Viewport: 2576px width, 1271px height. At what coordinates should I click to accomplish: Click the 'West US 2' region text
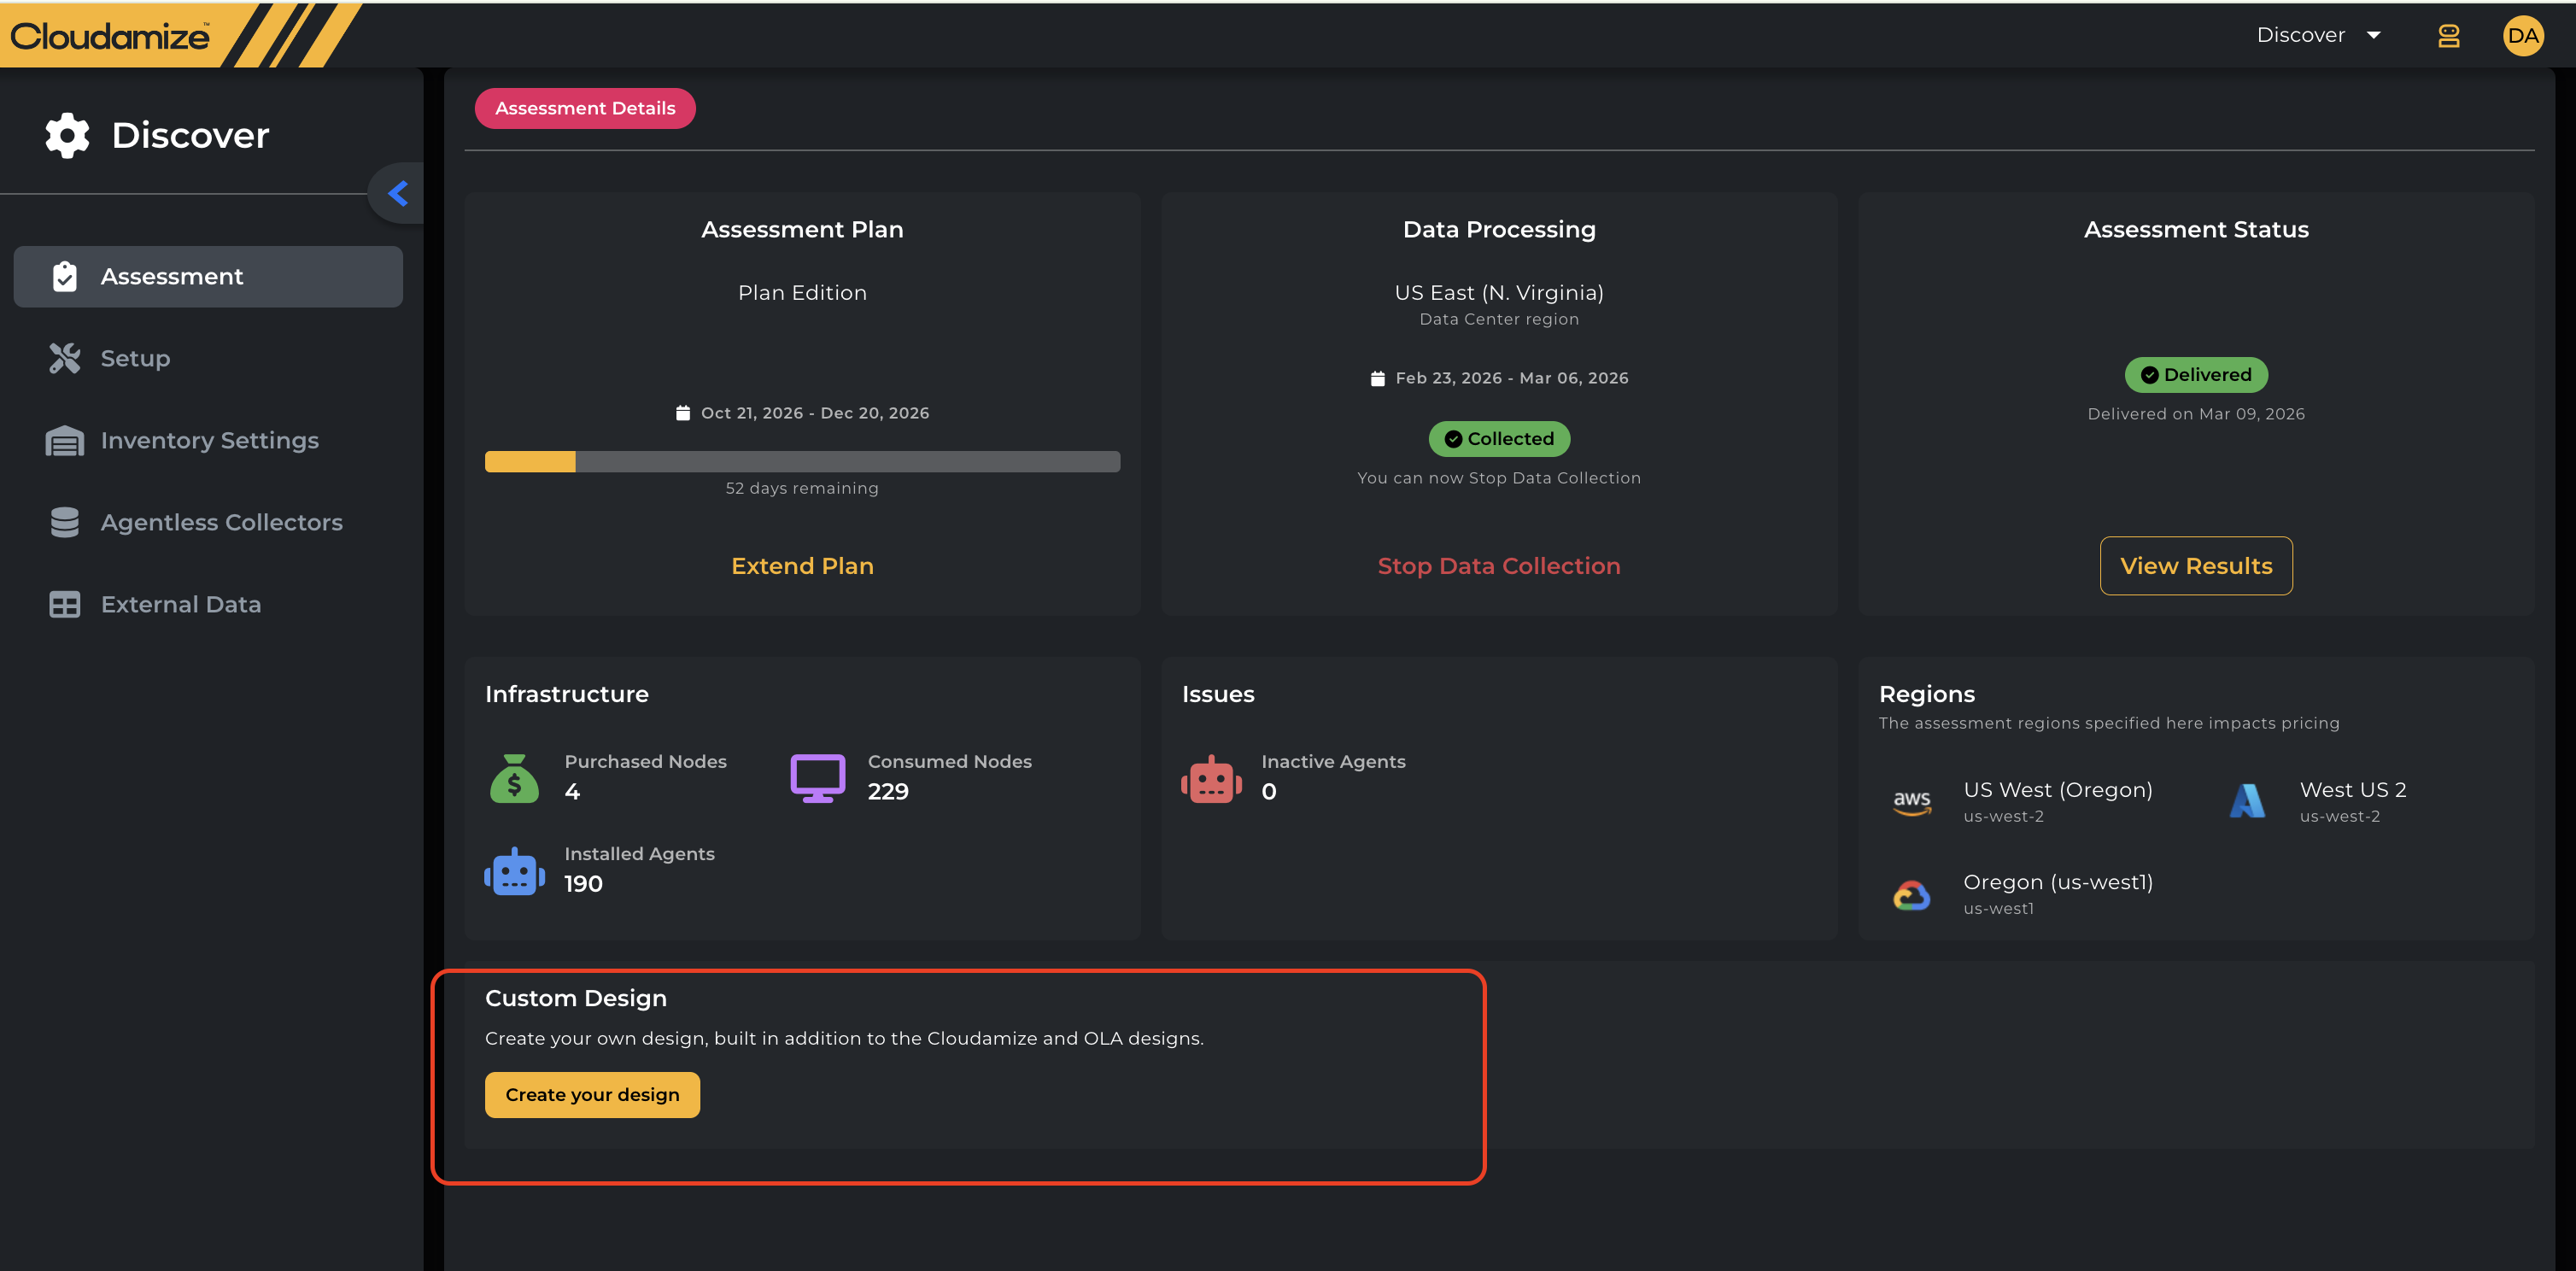tap(2353, 790)
